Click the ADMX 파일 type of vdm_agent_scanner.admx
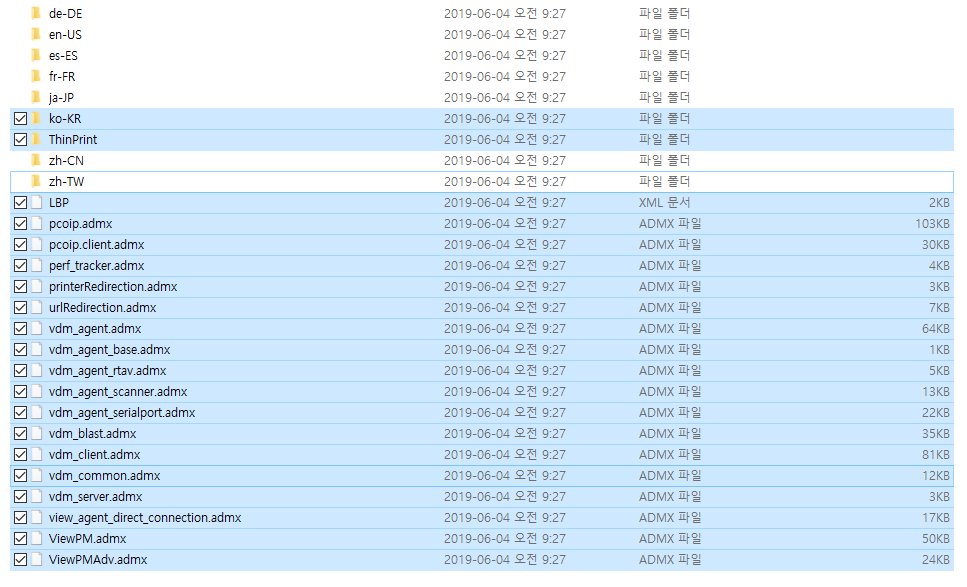The width and height of the screenshot is (967, 587). [670, 392]
